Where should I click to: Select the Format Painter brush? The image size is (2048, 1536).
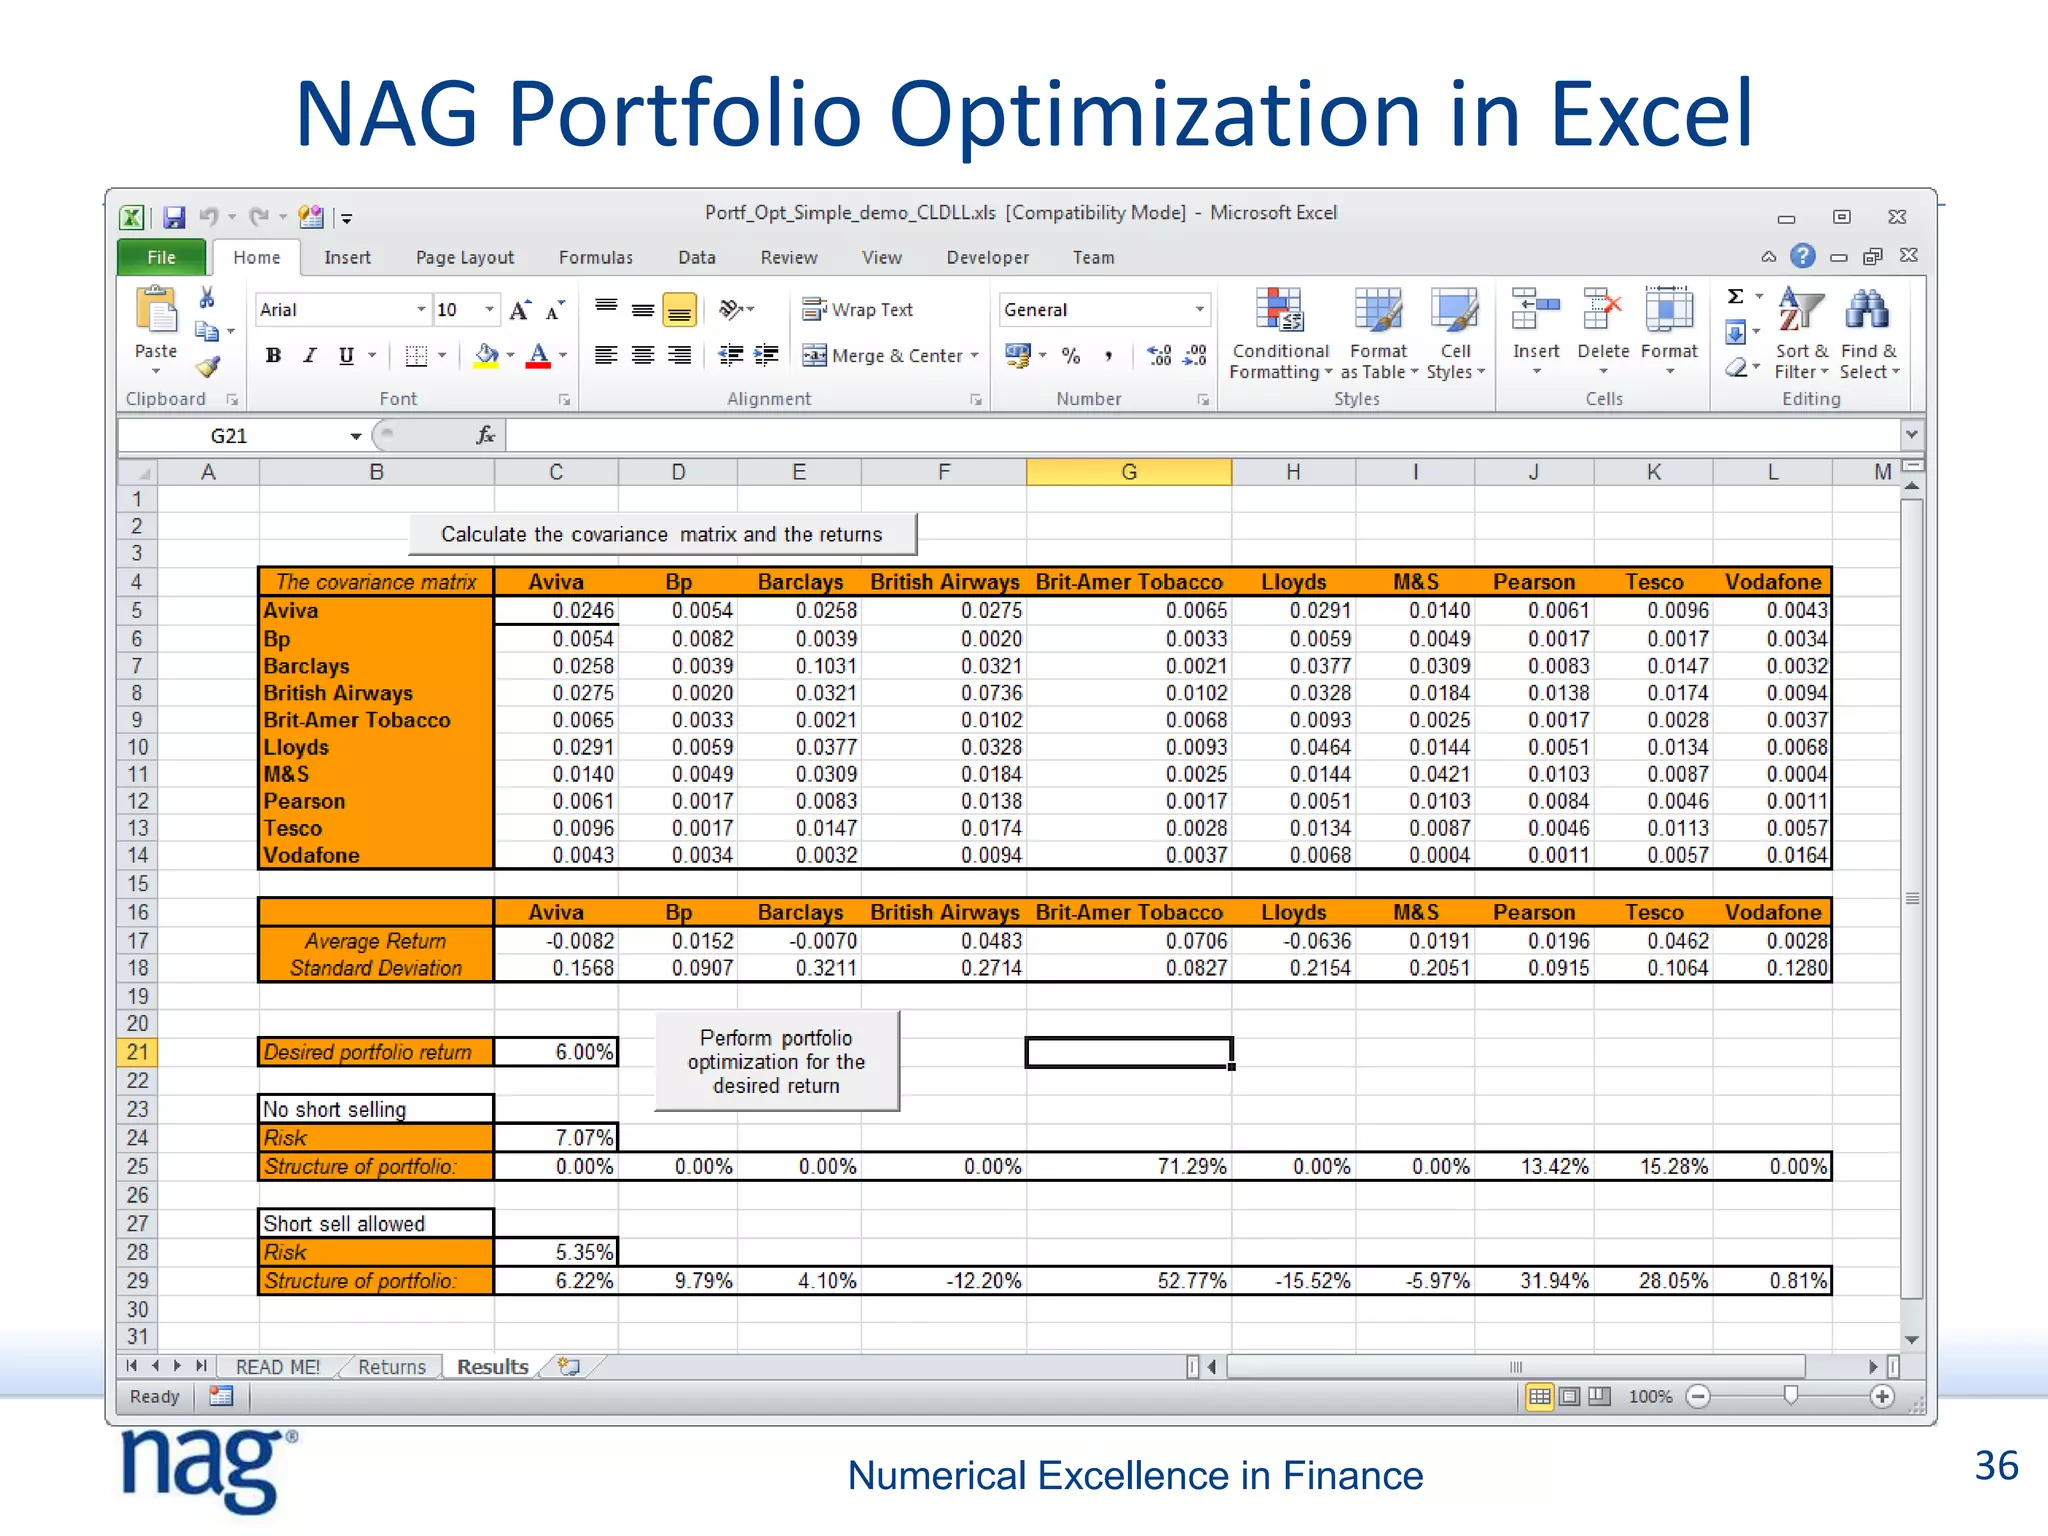tap(207, 367)
